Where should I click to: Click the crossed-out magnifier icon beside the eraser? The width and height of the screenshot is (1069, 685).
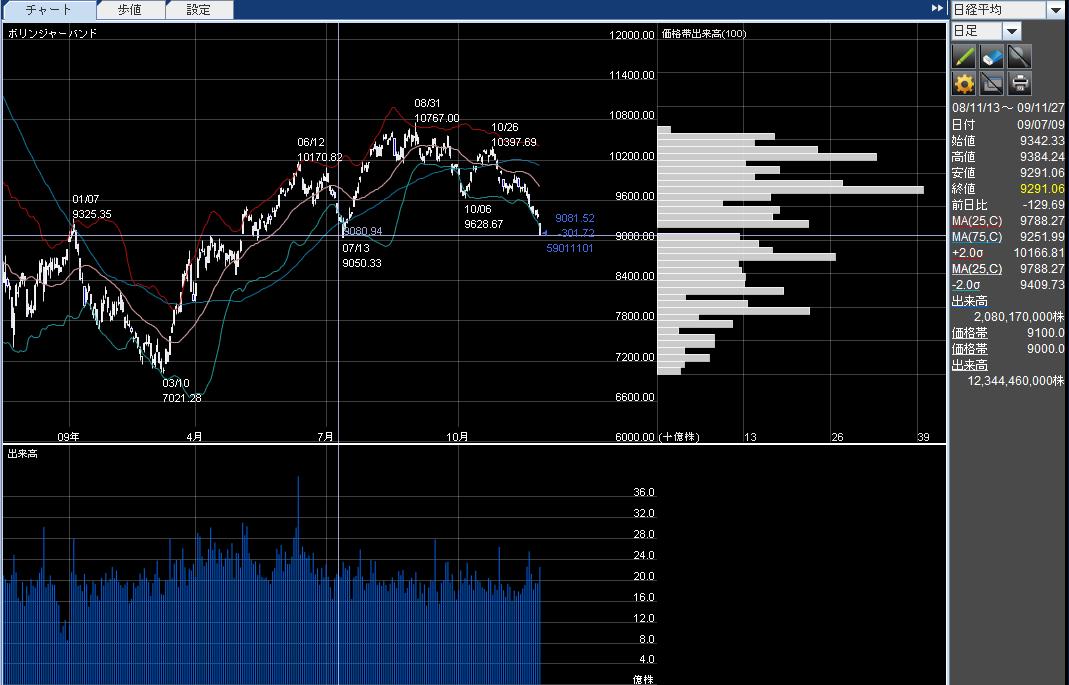click(1019, 57)
